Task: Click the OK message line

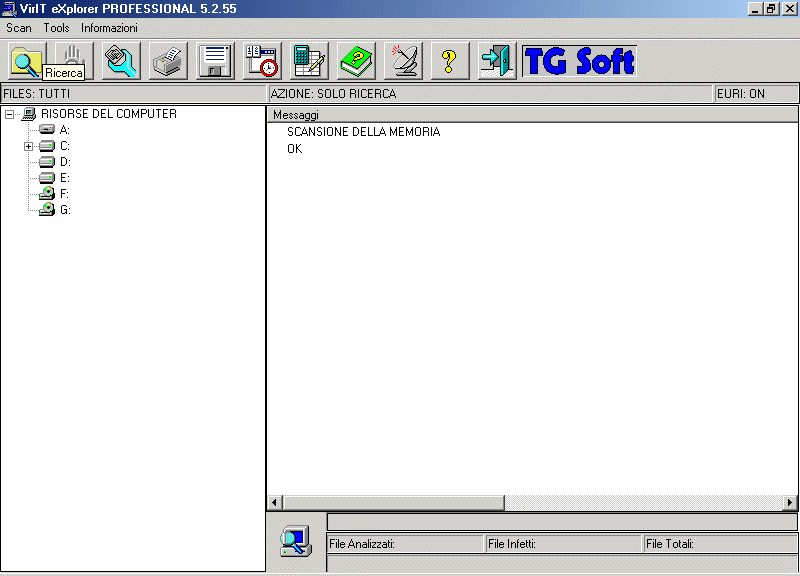Action: tap(294, 148)
